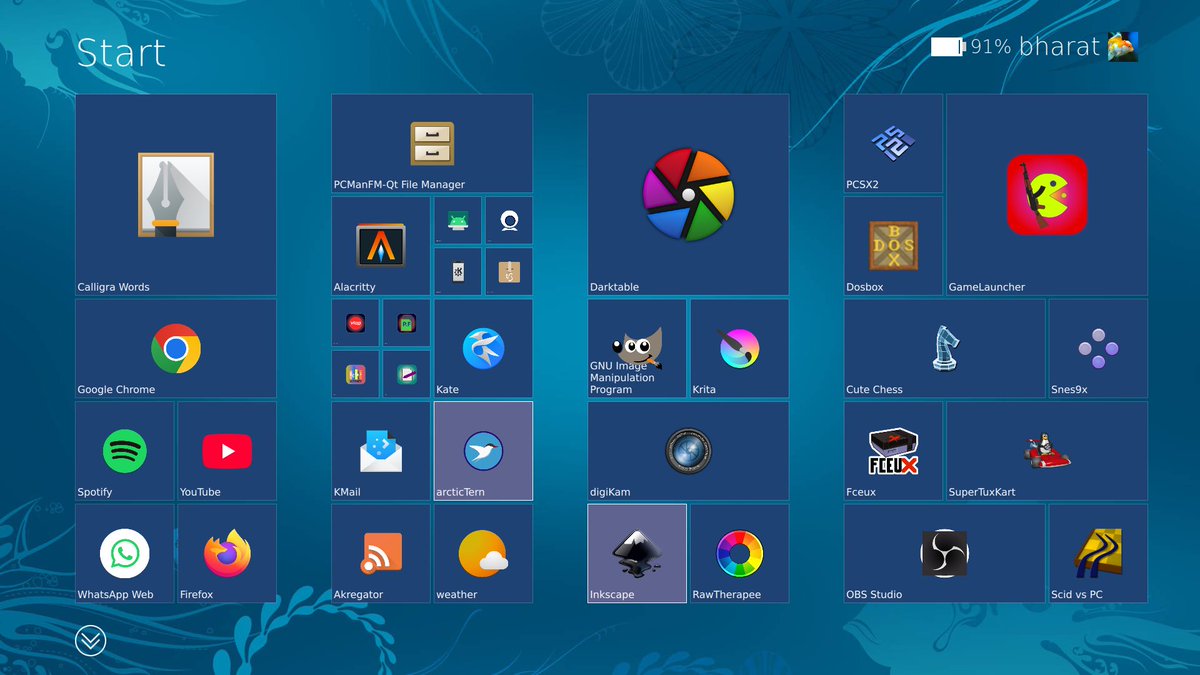Launch the Kate editor tile
The width and height of the screenshot is (1200, 675).
point(483,348)
